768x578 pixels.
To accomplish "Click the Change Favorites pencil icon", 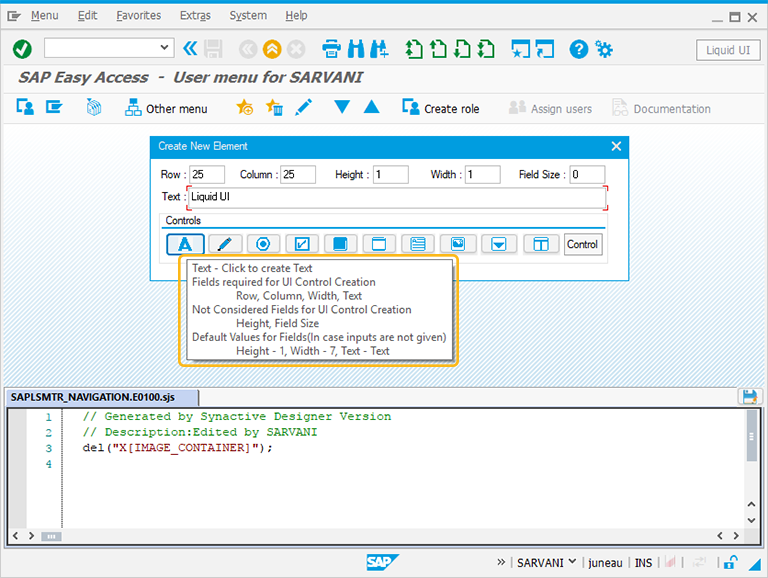I will [304, 107].
